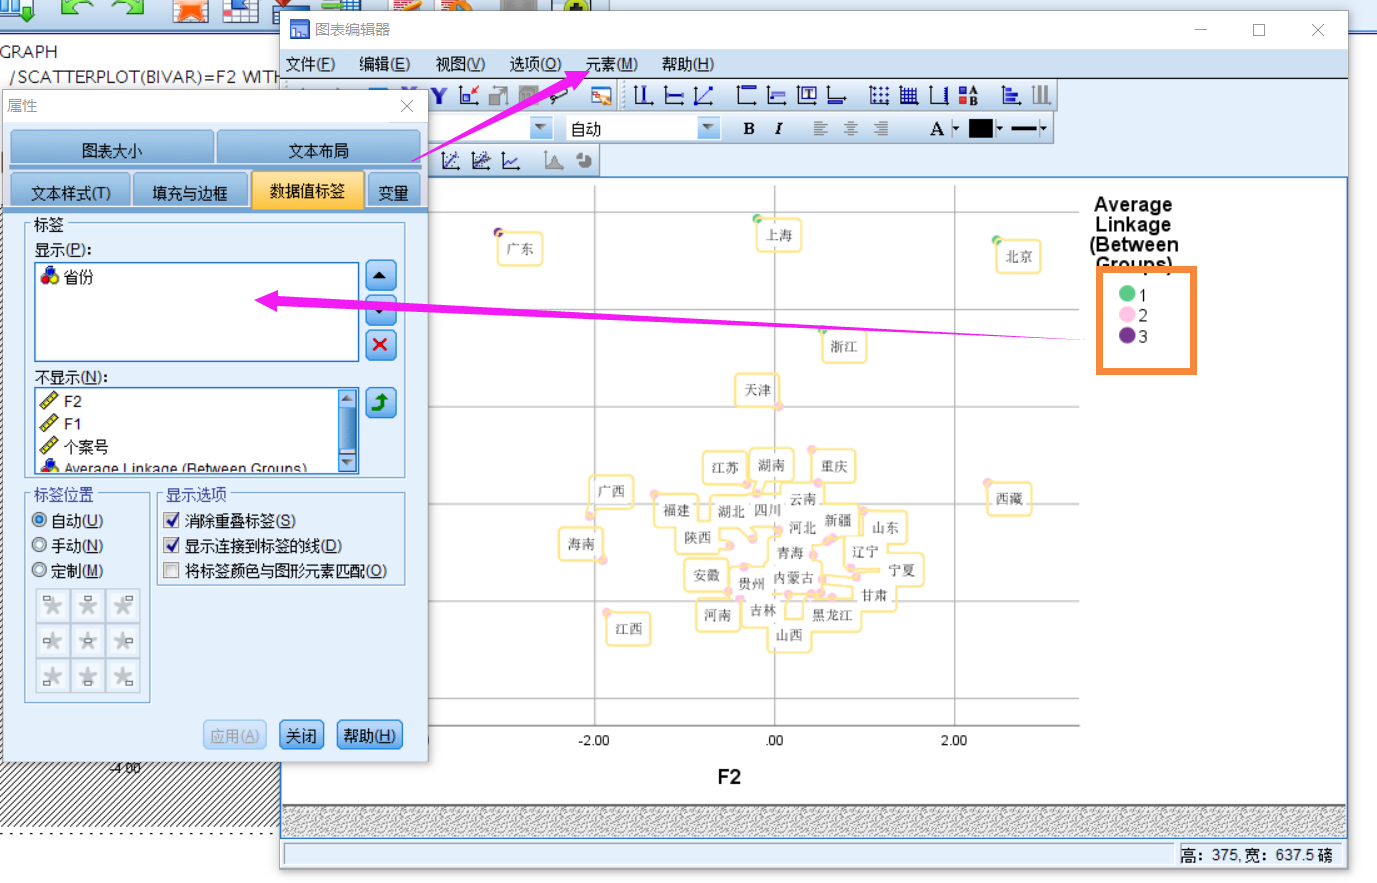The height and width of the screenshot is (883, 1377).
Task: Enable 将标签颜色与图形元素匹配 checkbox
Action: coord(172,570)
